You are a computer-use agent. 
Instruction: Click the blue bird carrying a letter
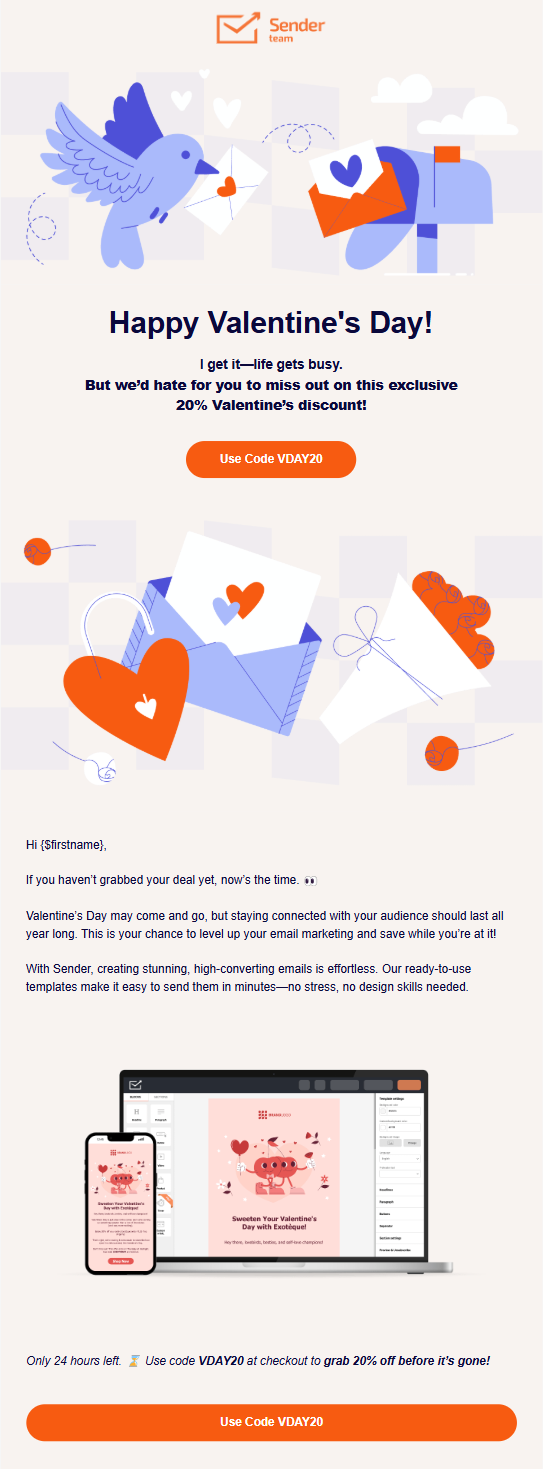133,177
